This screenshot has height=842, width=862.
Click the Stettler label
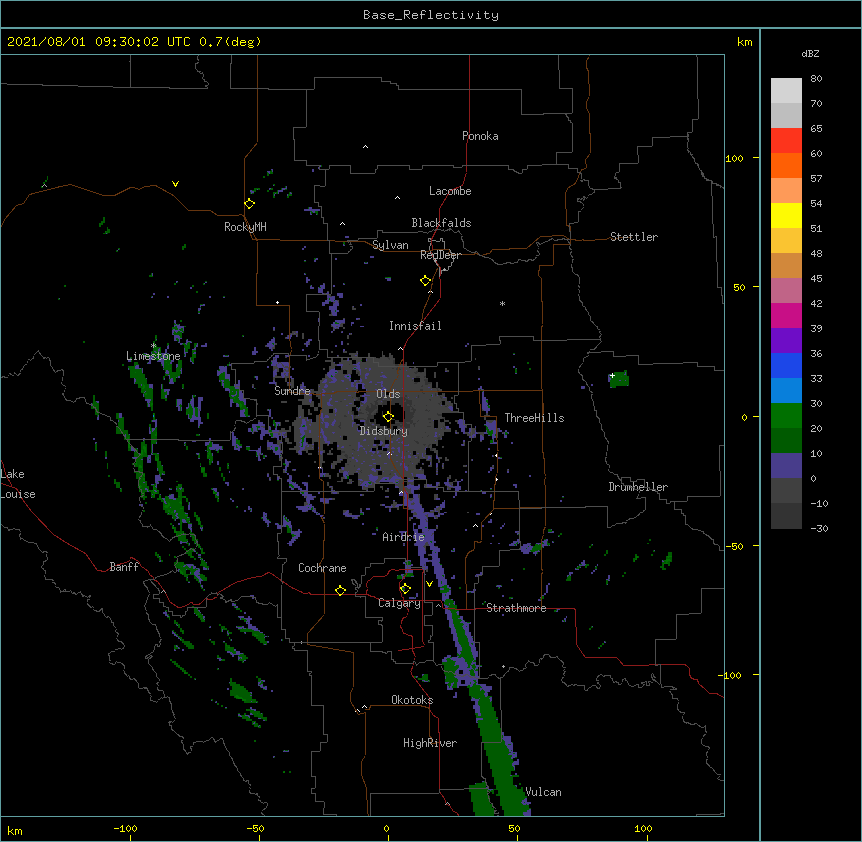point(634,237)
